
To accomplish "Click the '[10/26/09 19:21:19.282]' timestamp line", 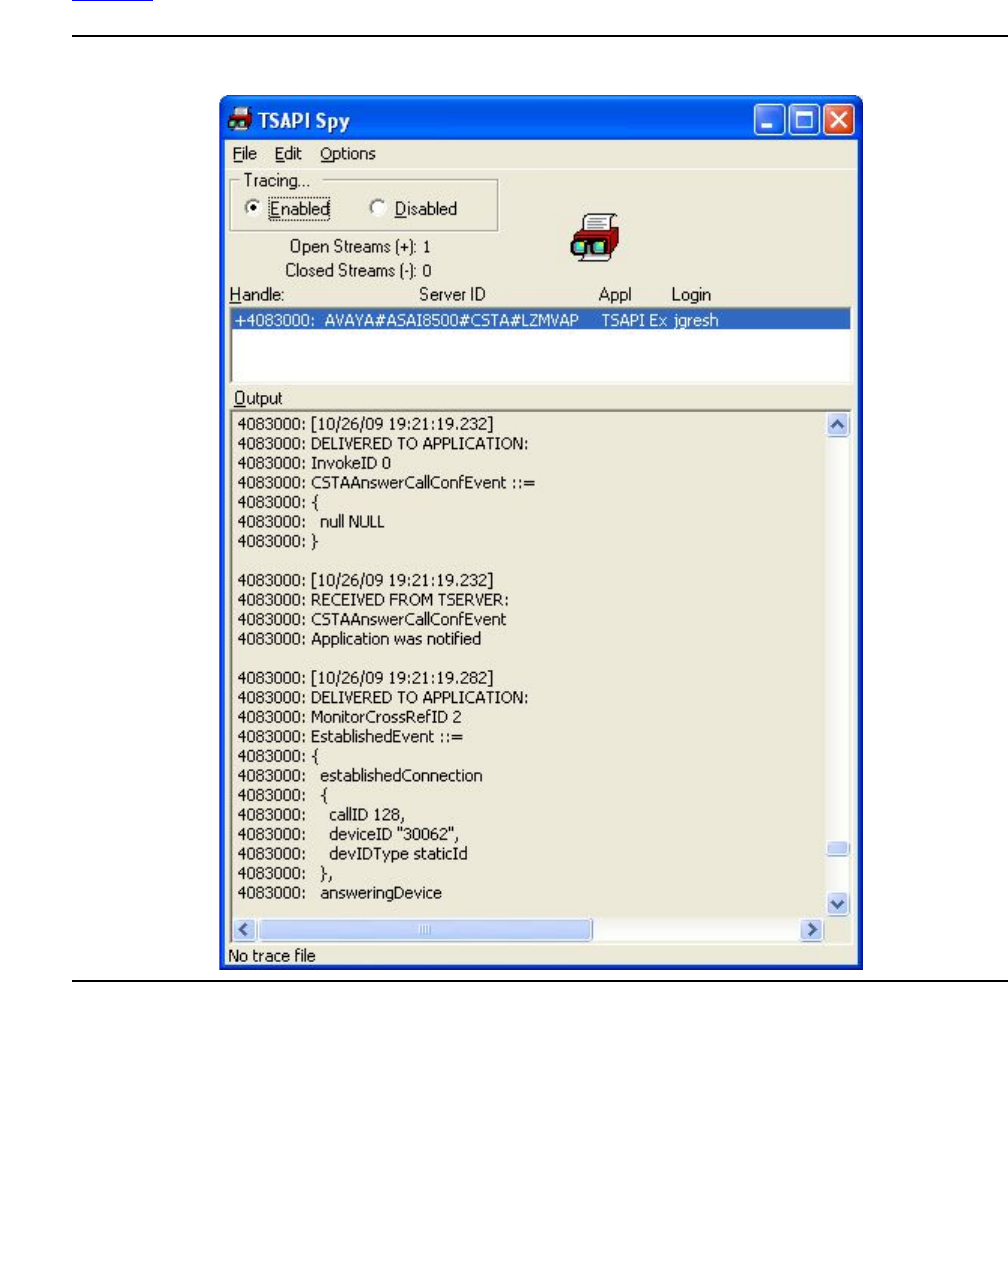I will (365, 678).
